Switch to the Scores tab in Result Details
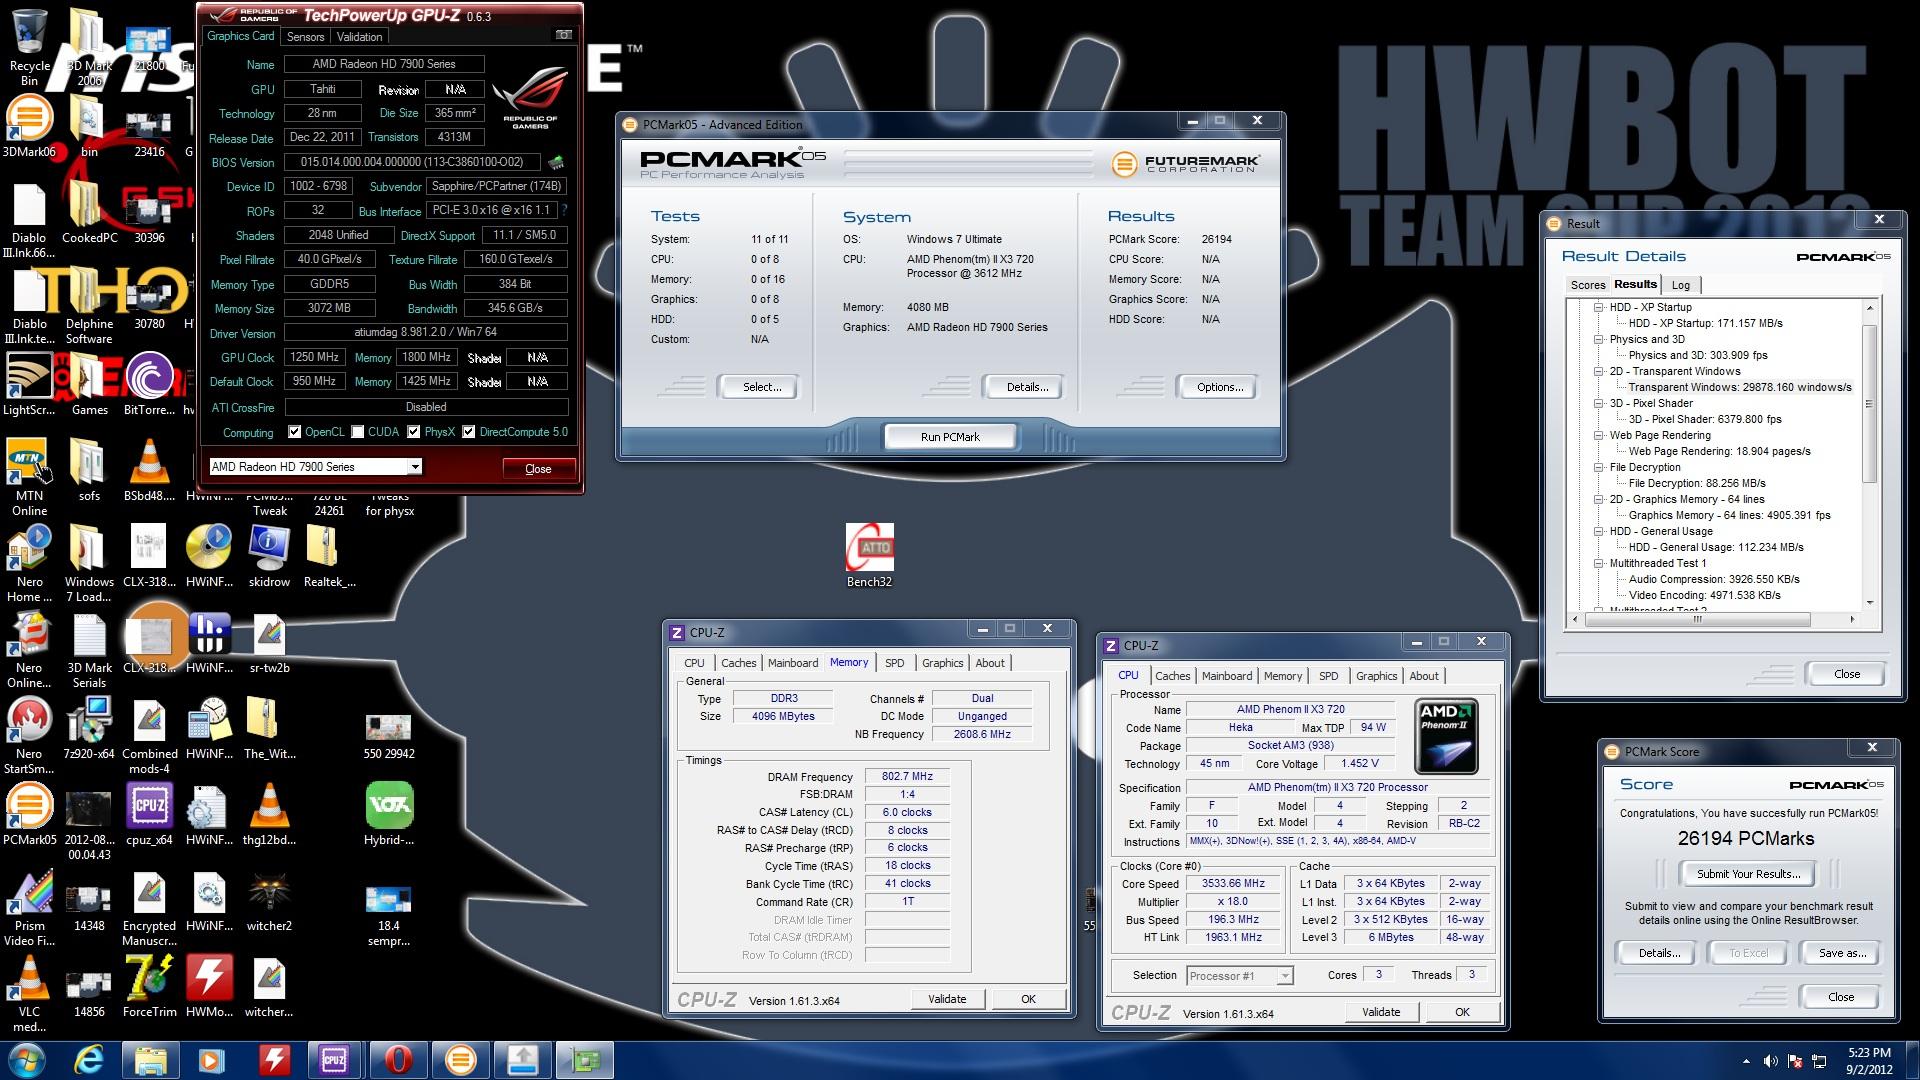1920x1080 pixels. [x=1587, y=285]
